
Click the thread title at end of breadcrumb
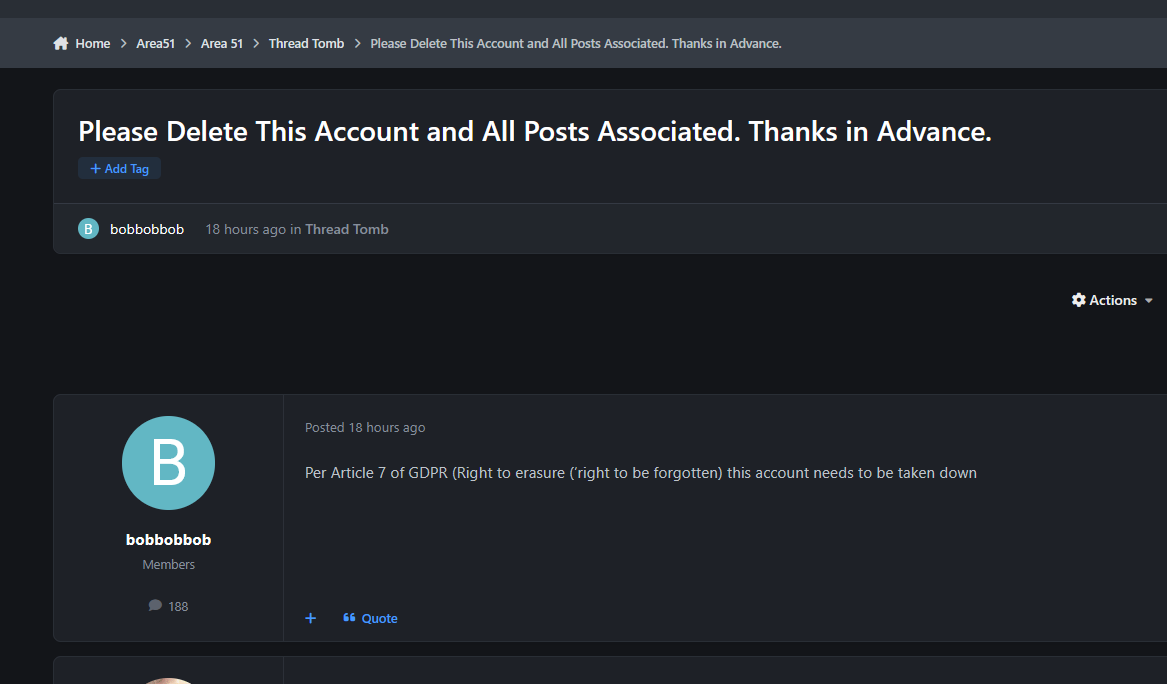(575, 44)
